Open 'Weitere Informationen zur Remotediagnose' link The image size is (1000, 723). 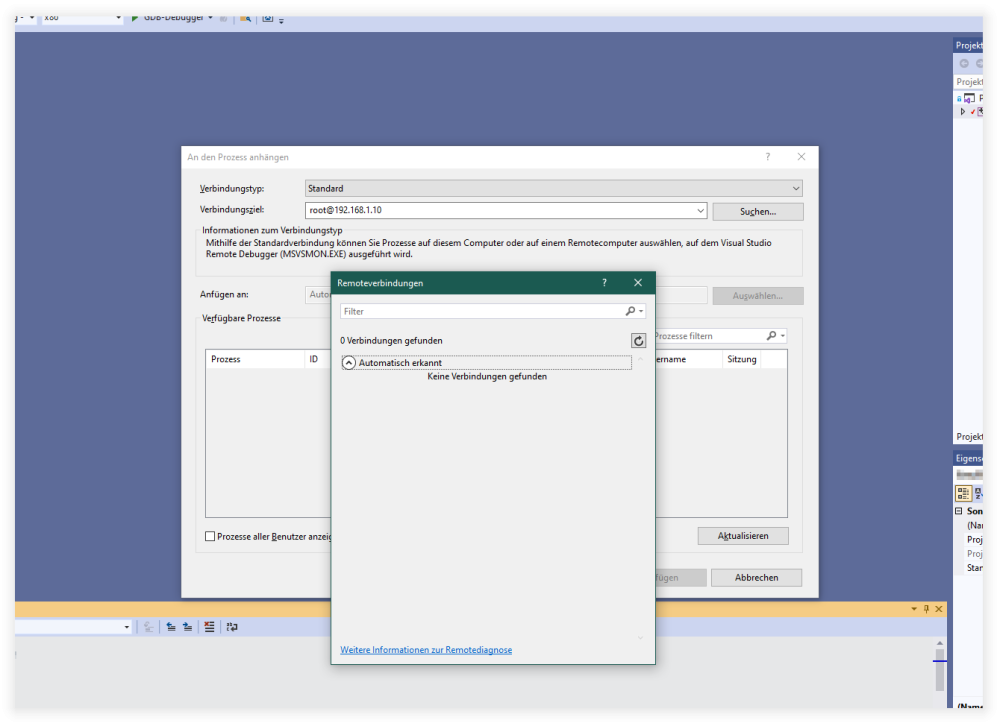point(426,650)
